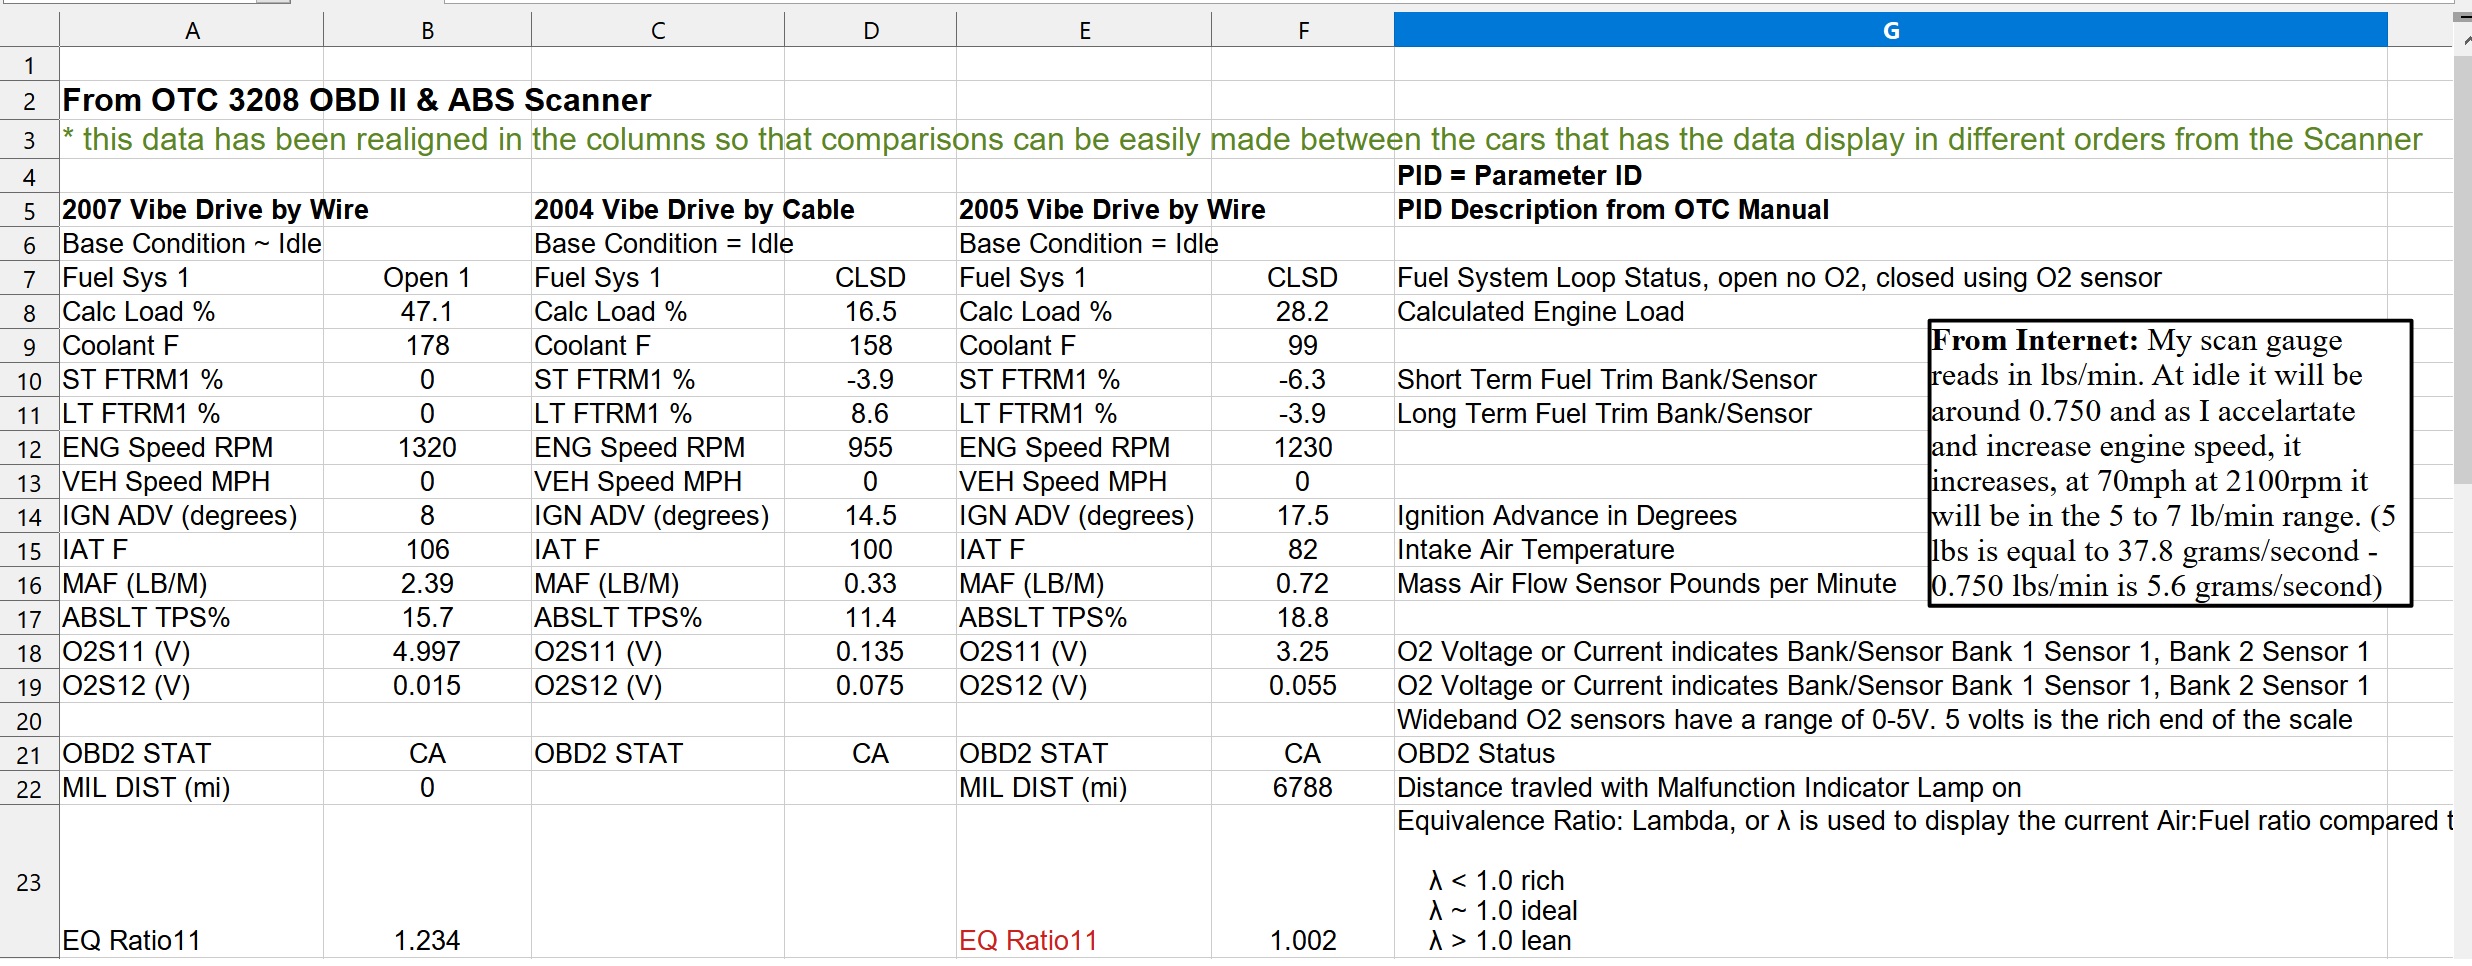Select the 6788 MIL DIST value

[1302, 788]
